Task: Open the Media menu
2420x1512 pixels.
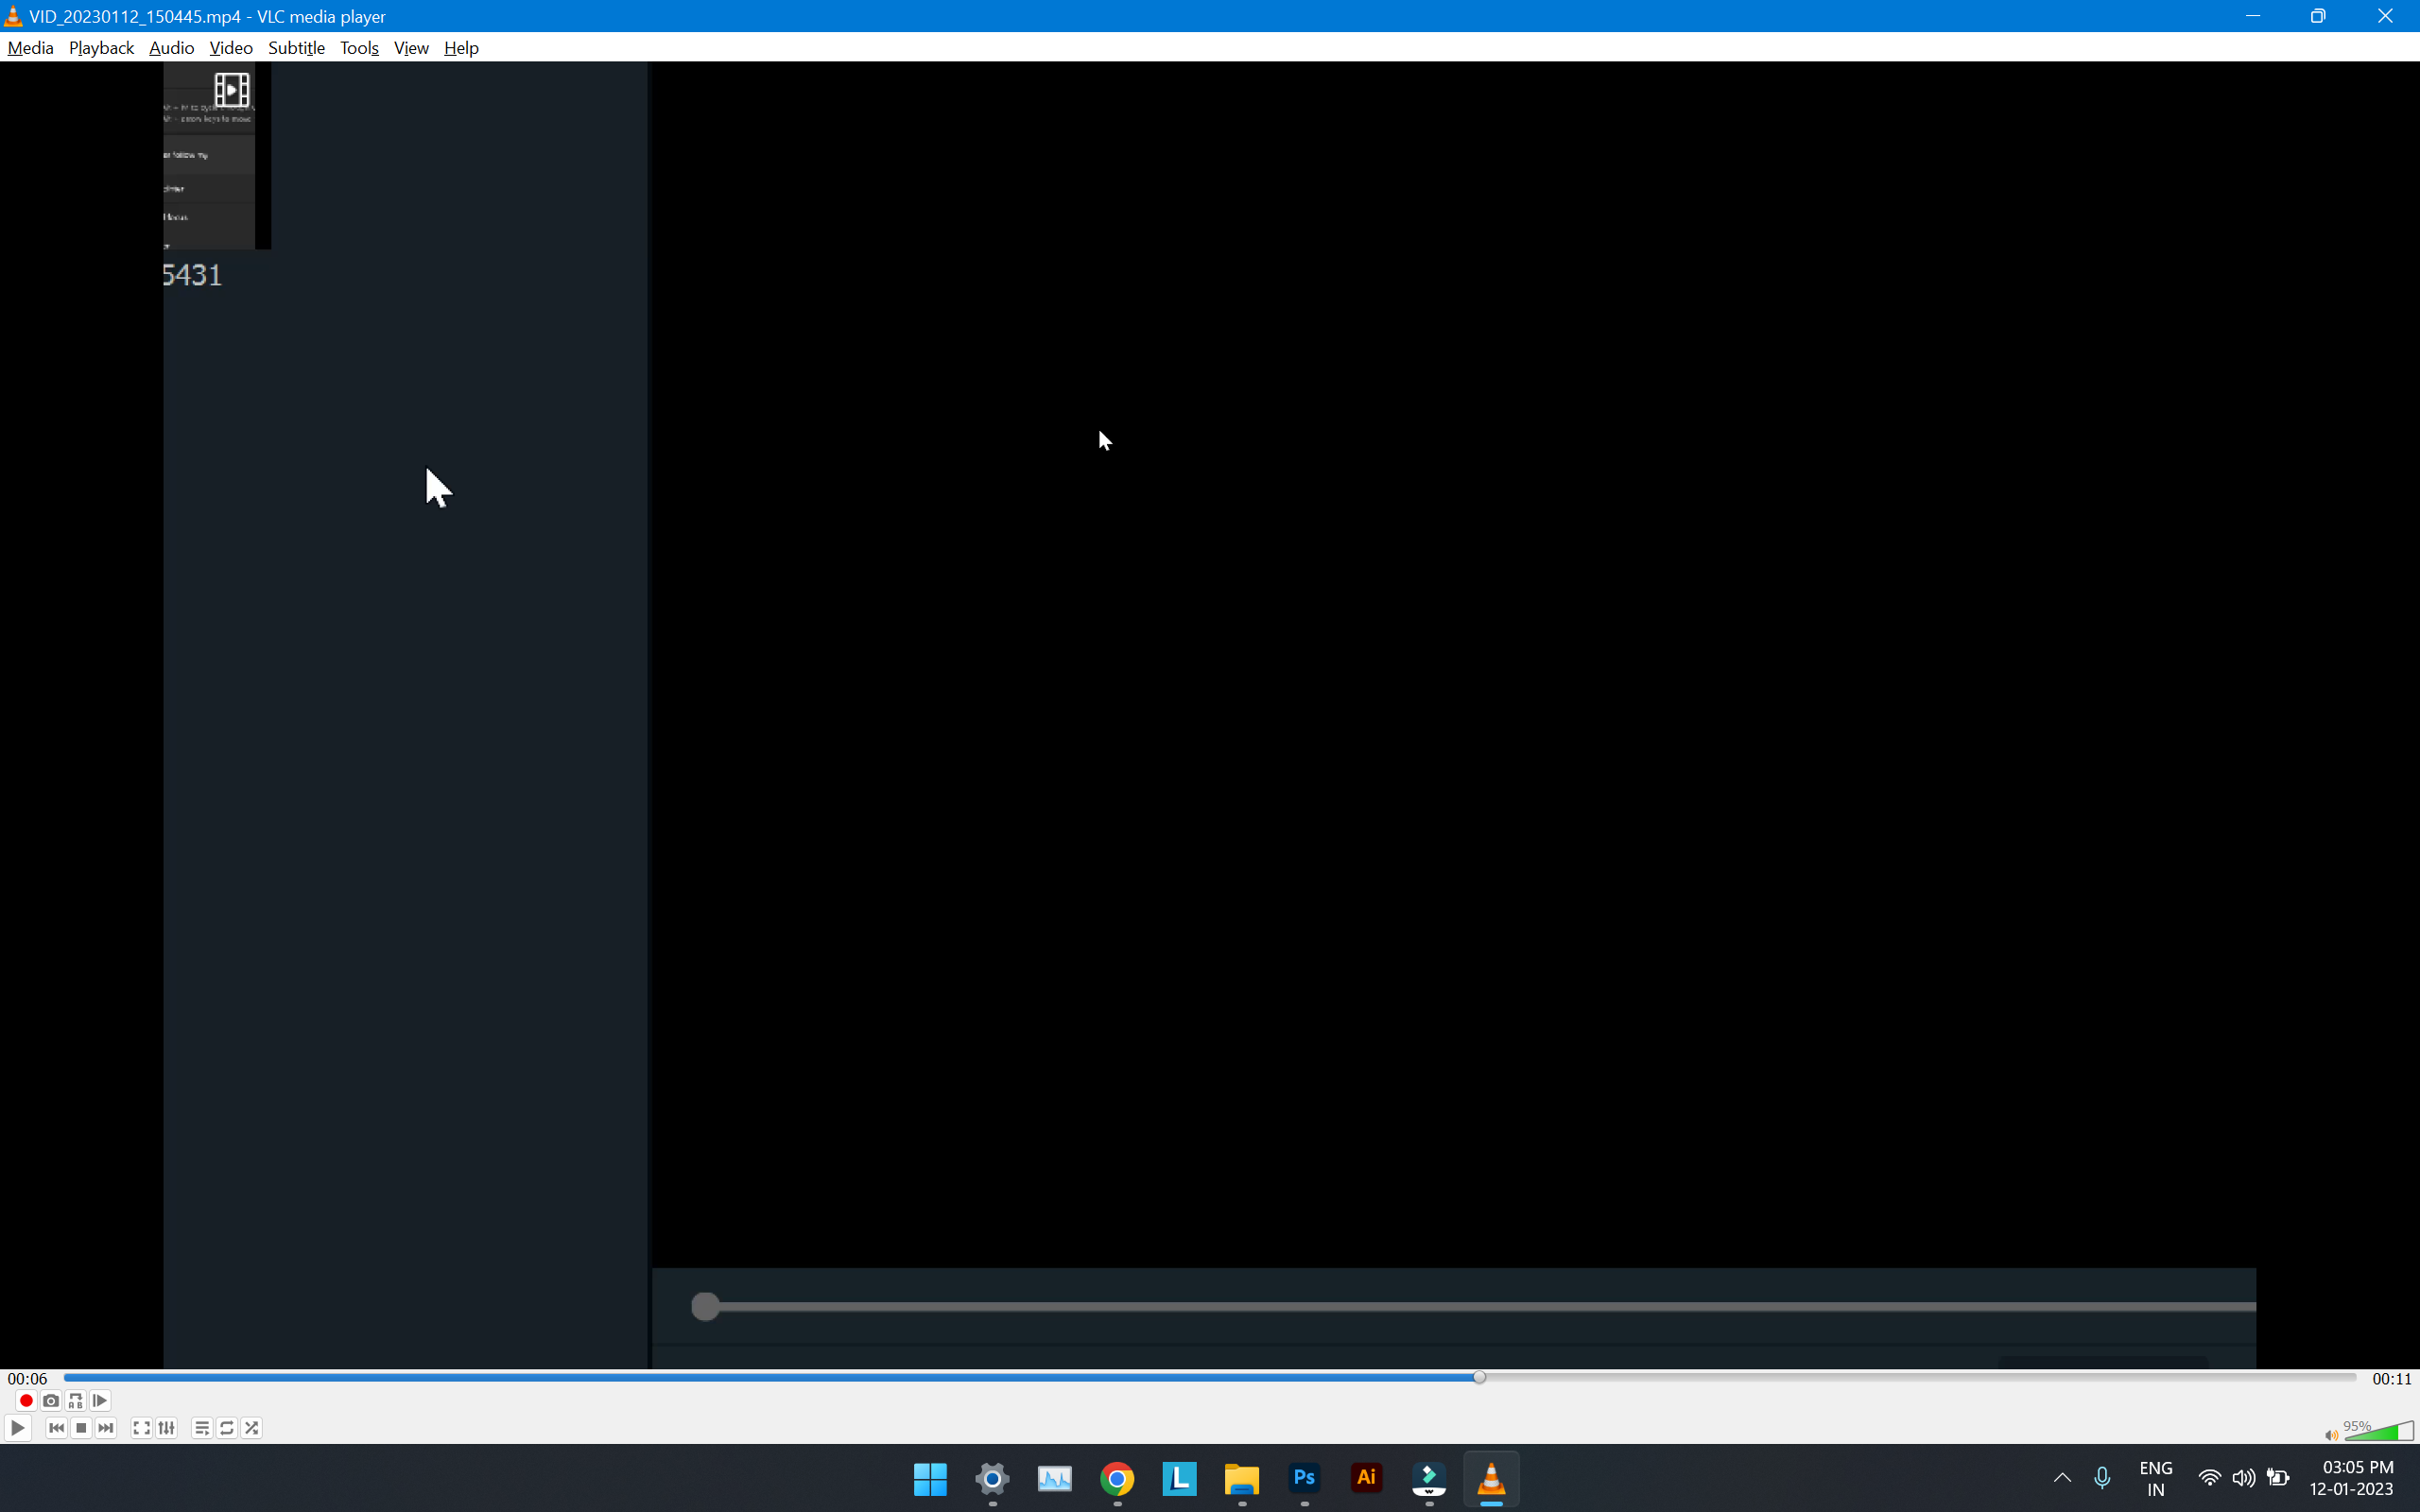Action: coord(30,48)
